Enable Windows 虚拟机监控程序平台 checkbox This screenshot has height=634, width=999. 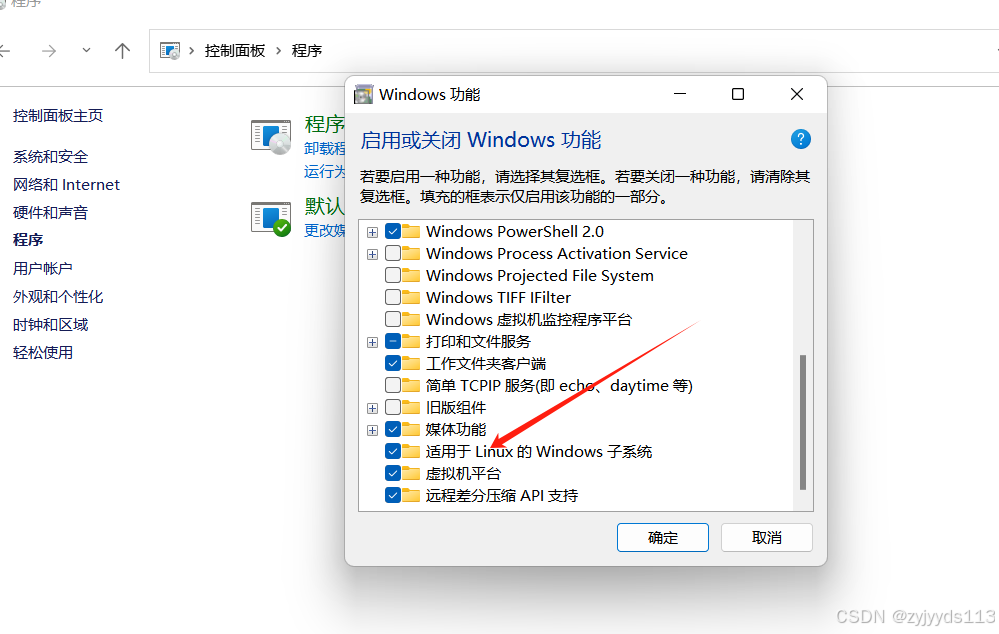[393, 319]
